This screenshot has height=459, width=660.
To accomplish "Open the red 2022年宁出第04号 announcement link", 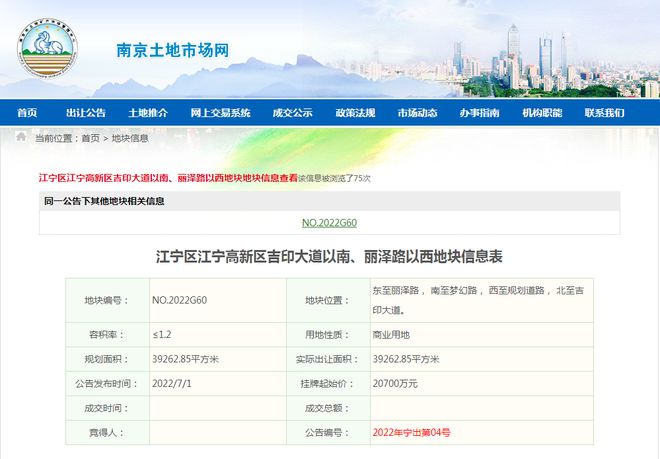I will click(x=411, y=433).
